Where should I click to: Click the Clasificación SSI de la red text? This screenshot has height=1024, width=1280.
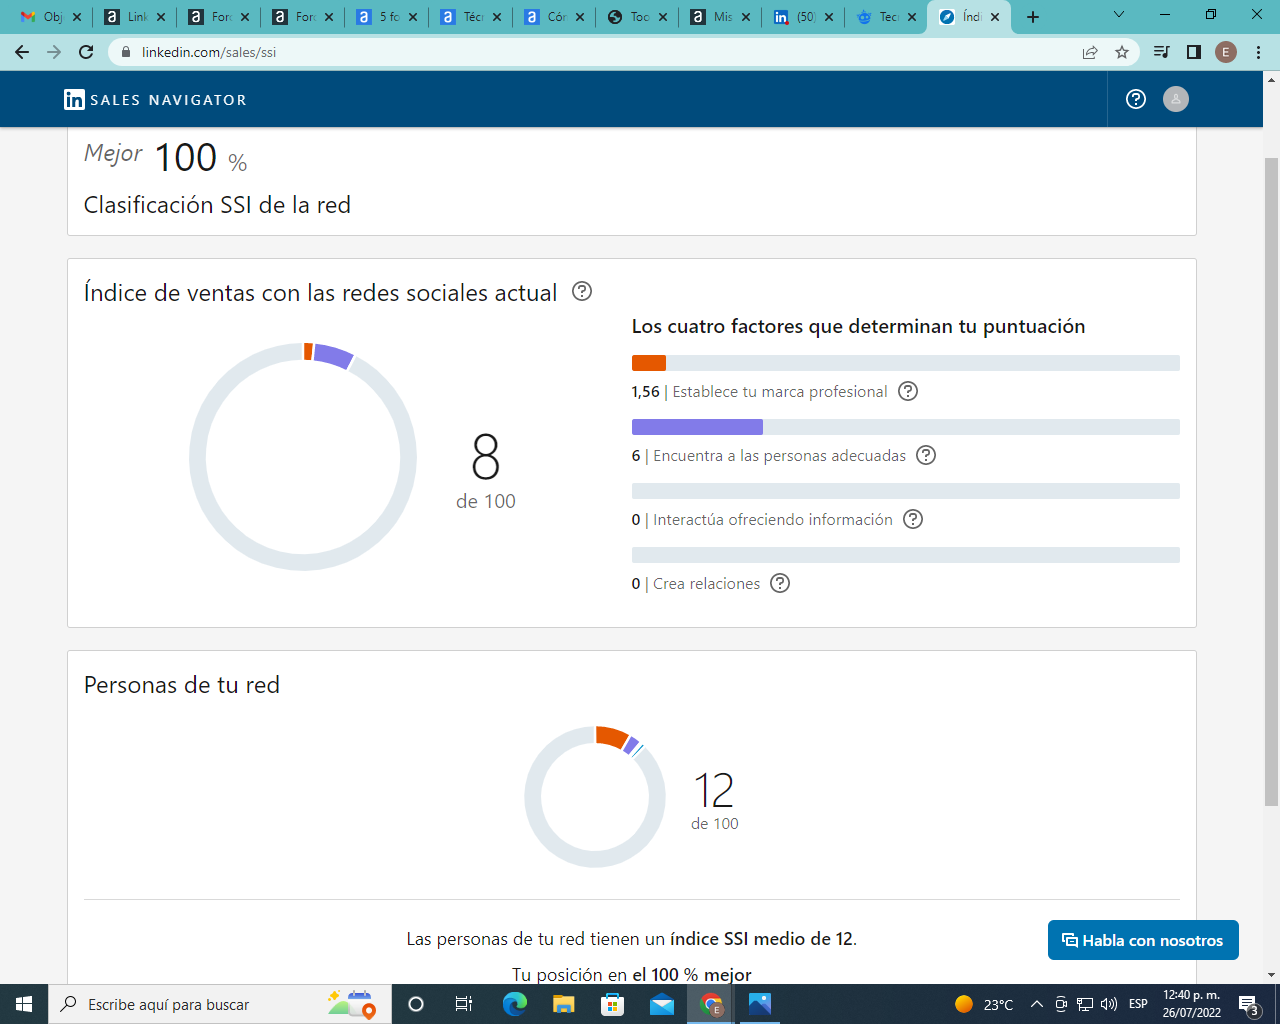tap(217, 205)
